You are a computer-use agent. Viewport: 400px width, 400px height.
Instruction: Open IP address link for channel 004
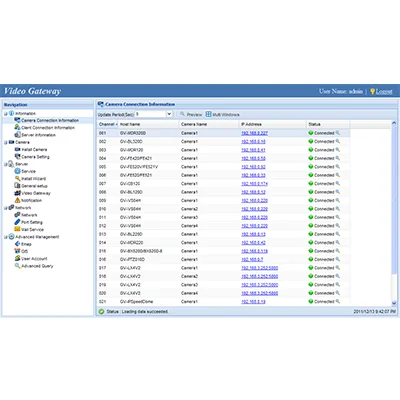pos(253,158)
